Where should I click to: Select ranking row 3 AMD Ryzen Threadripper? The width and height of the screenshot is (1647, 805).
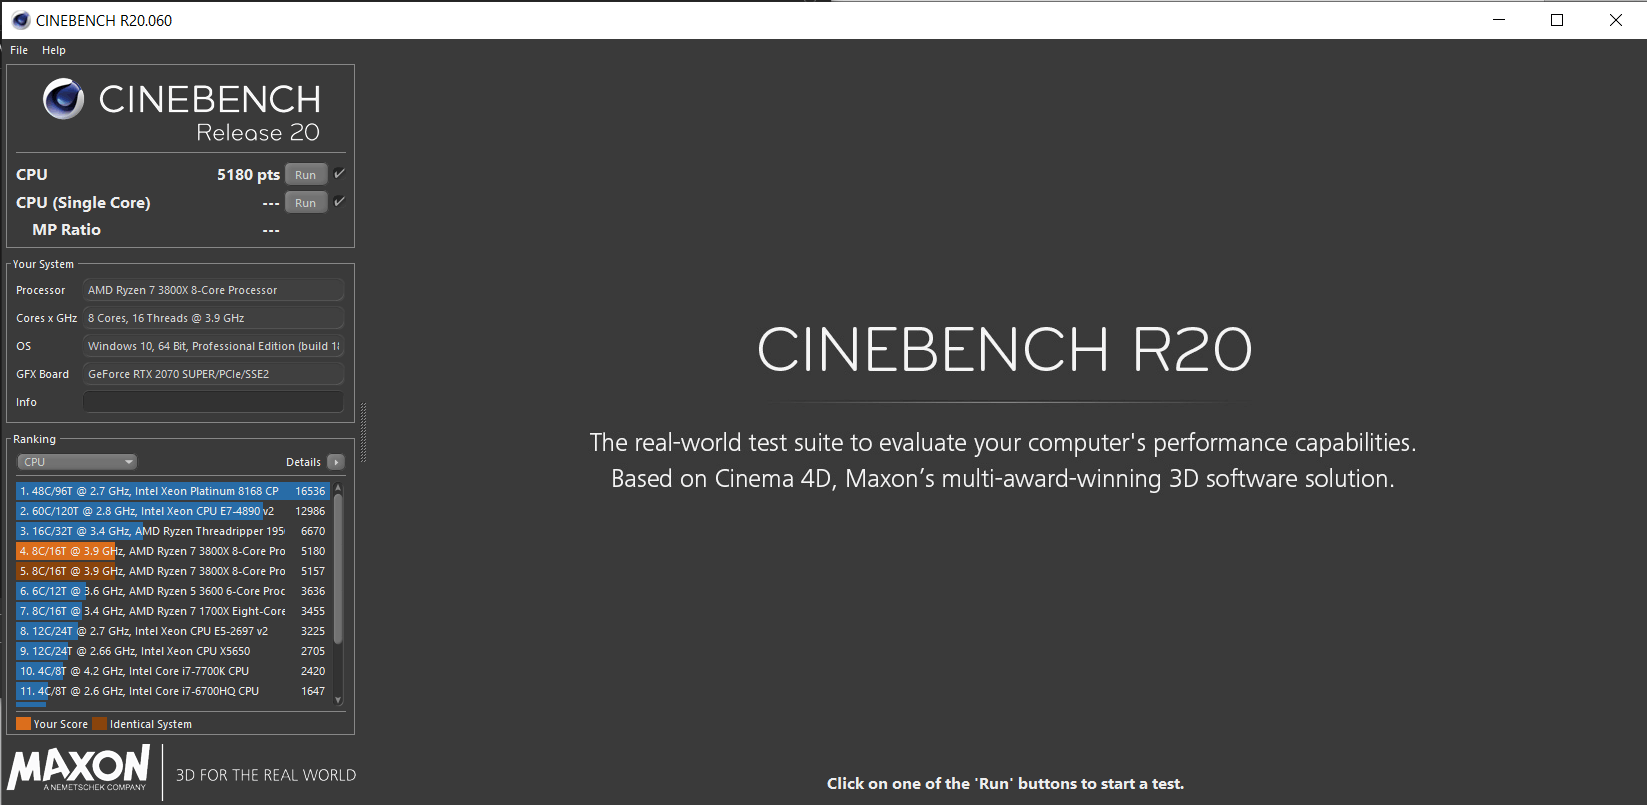[x=172, y=531]
